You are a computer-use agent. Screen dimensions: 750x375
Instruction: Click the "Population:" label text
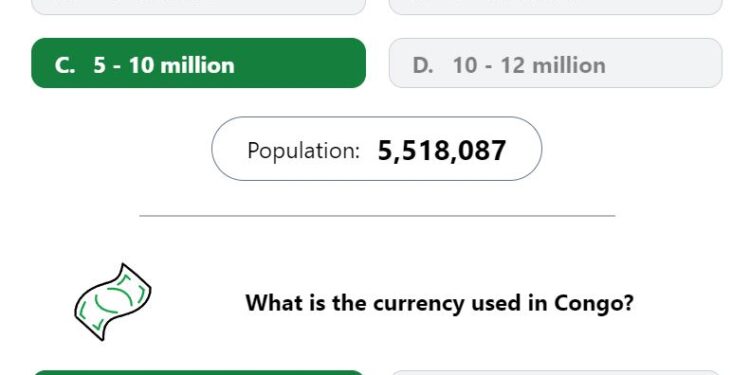coord(303,150)
